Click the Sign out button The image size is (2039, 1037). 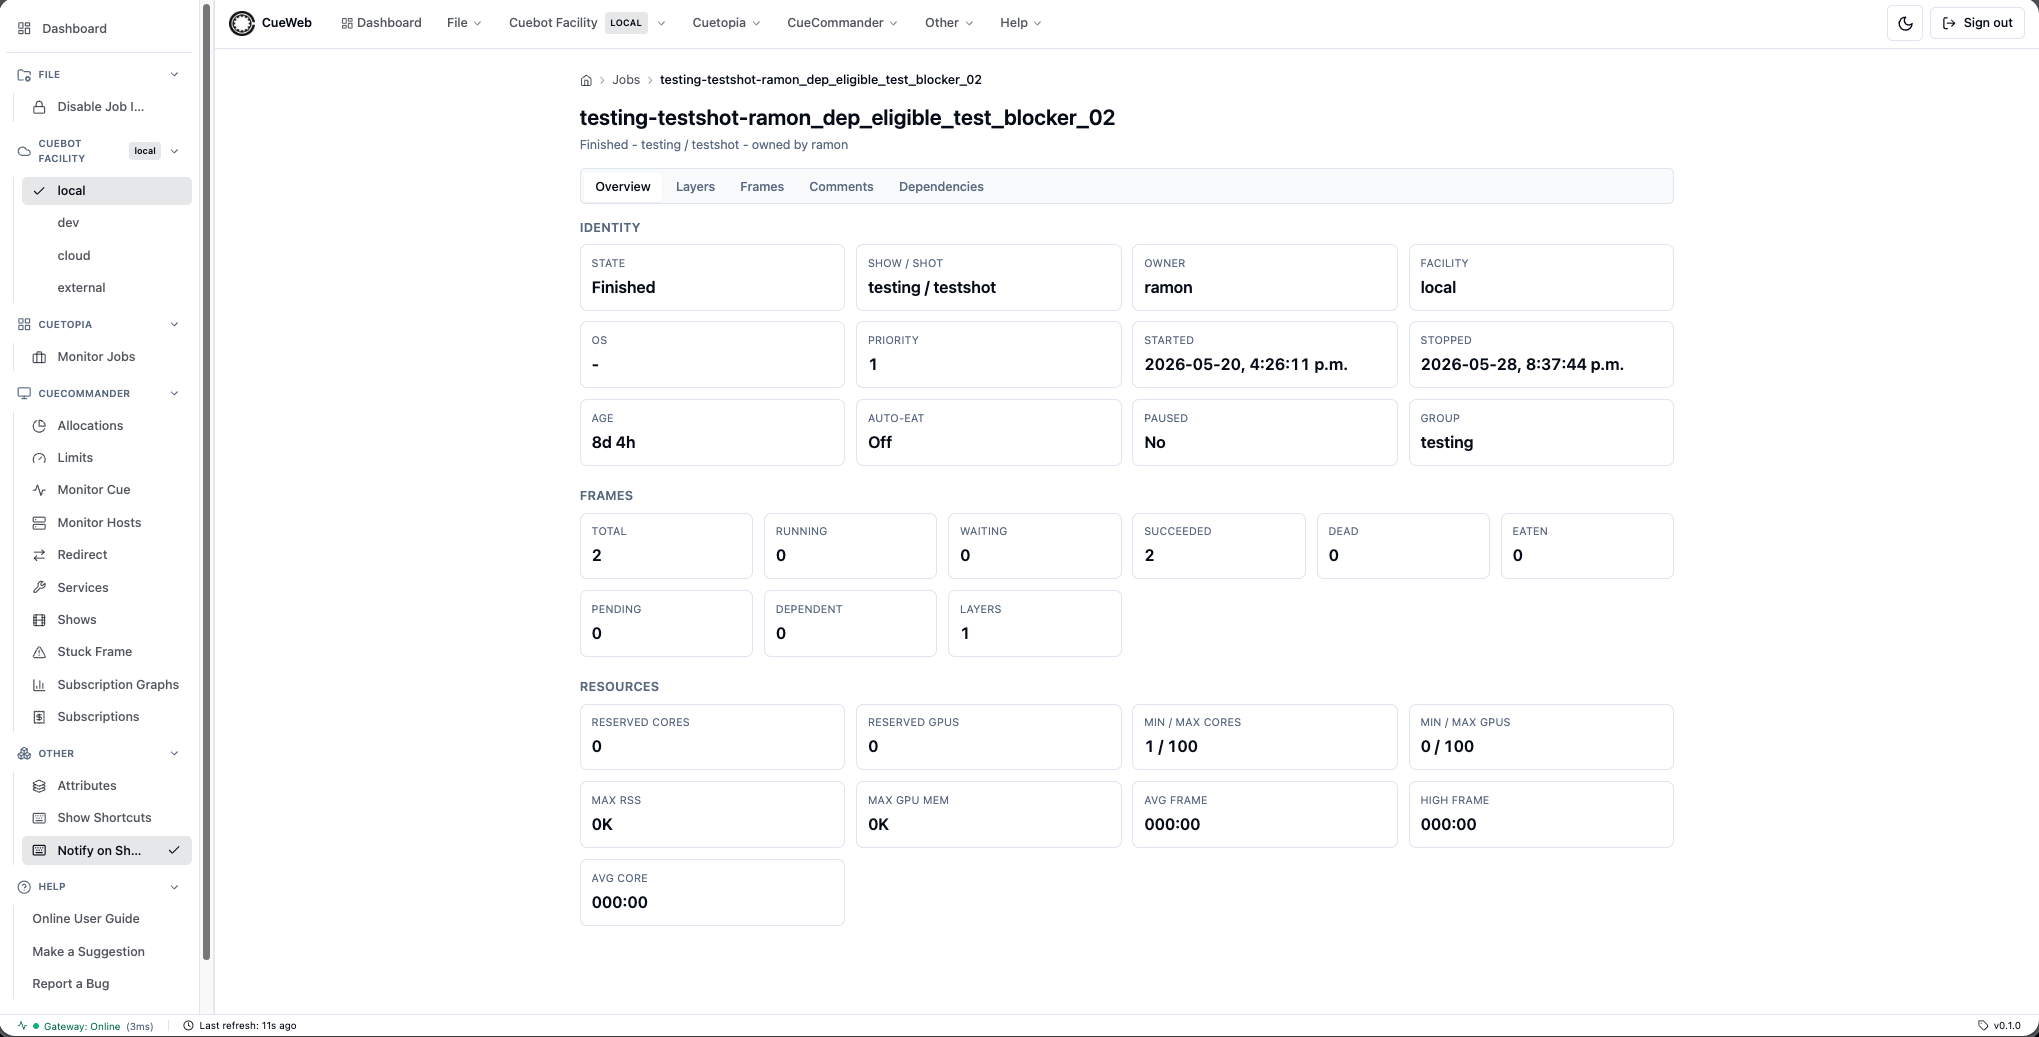pos(1977,23)
